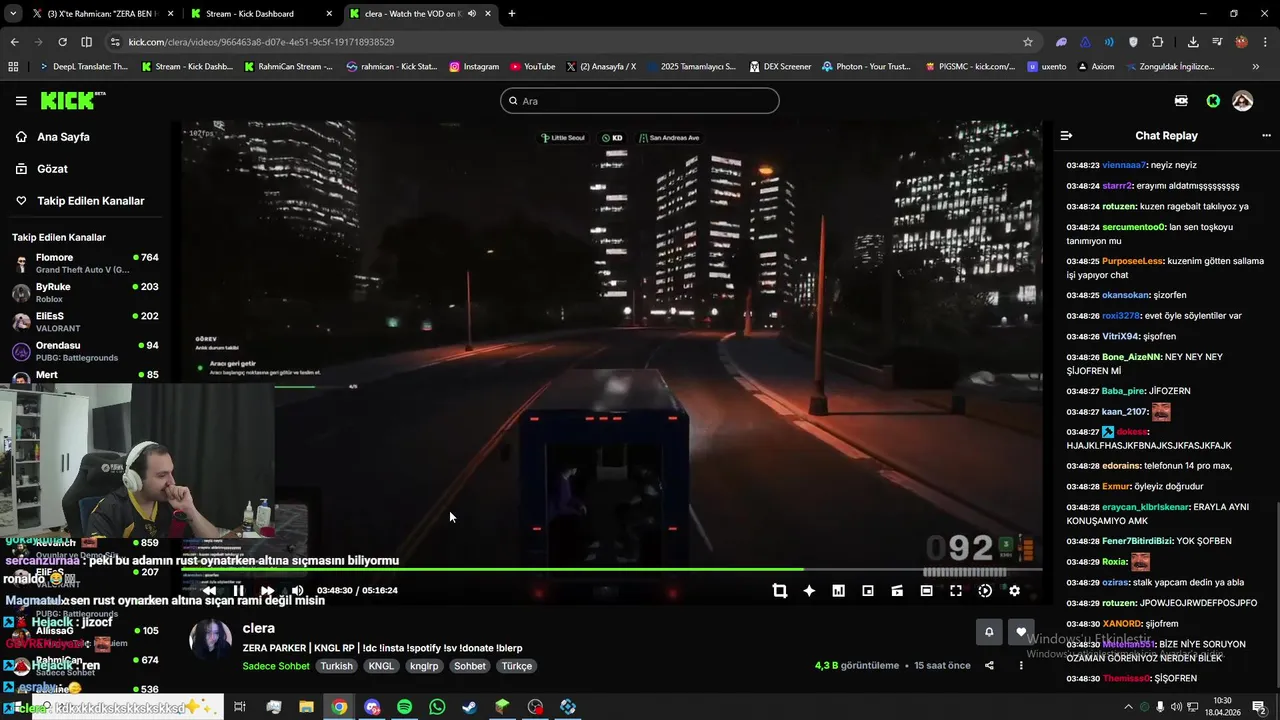Seek on the green video progress bar
Image resolution: width=1280 pixels, height=720 pixels.
click(612, 570)
